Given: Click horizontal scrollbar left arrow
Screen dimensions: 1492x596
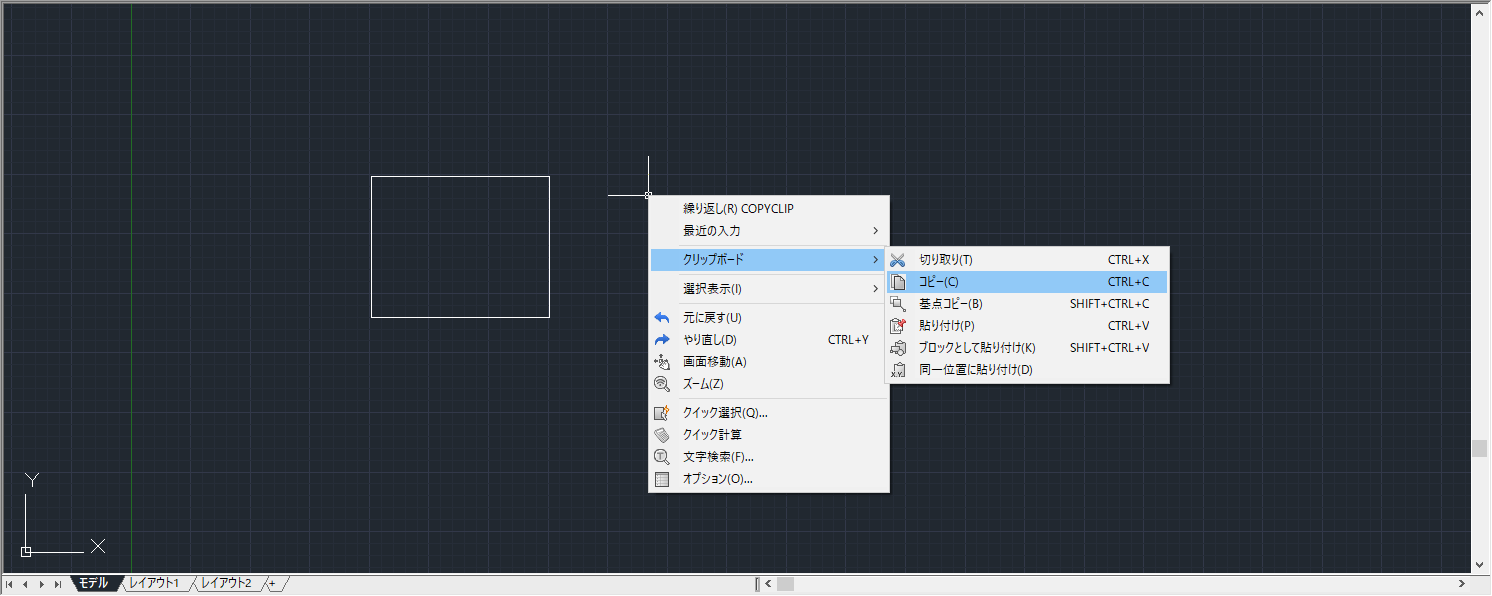Looking at the screenshot, I should pyautogui.click(x=768, y=584).
